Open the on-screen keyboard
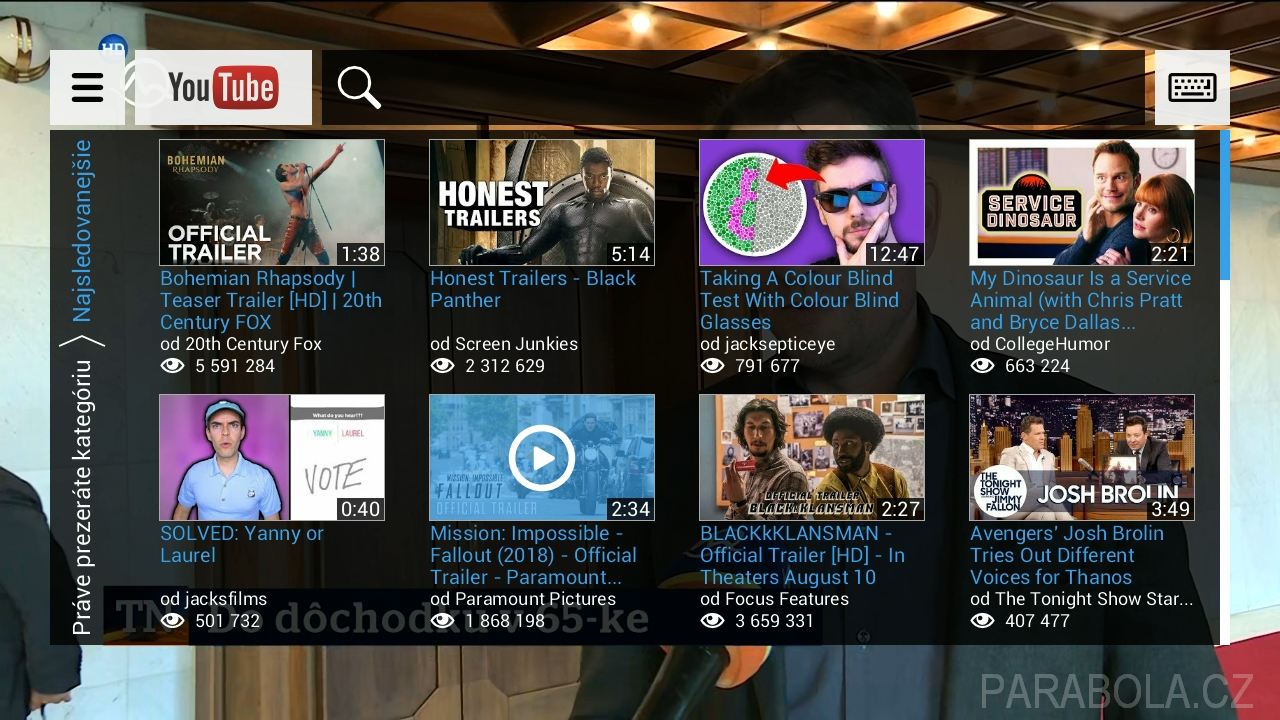The image size is (1280, 720). coord(1192,88)
